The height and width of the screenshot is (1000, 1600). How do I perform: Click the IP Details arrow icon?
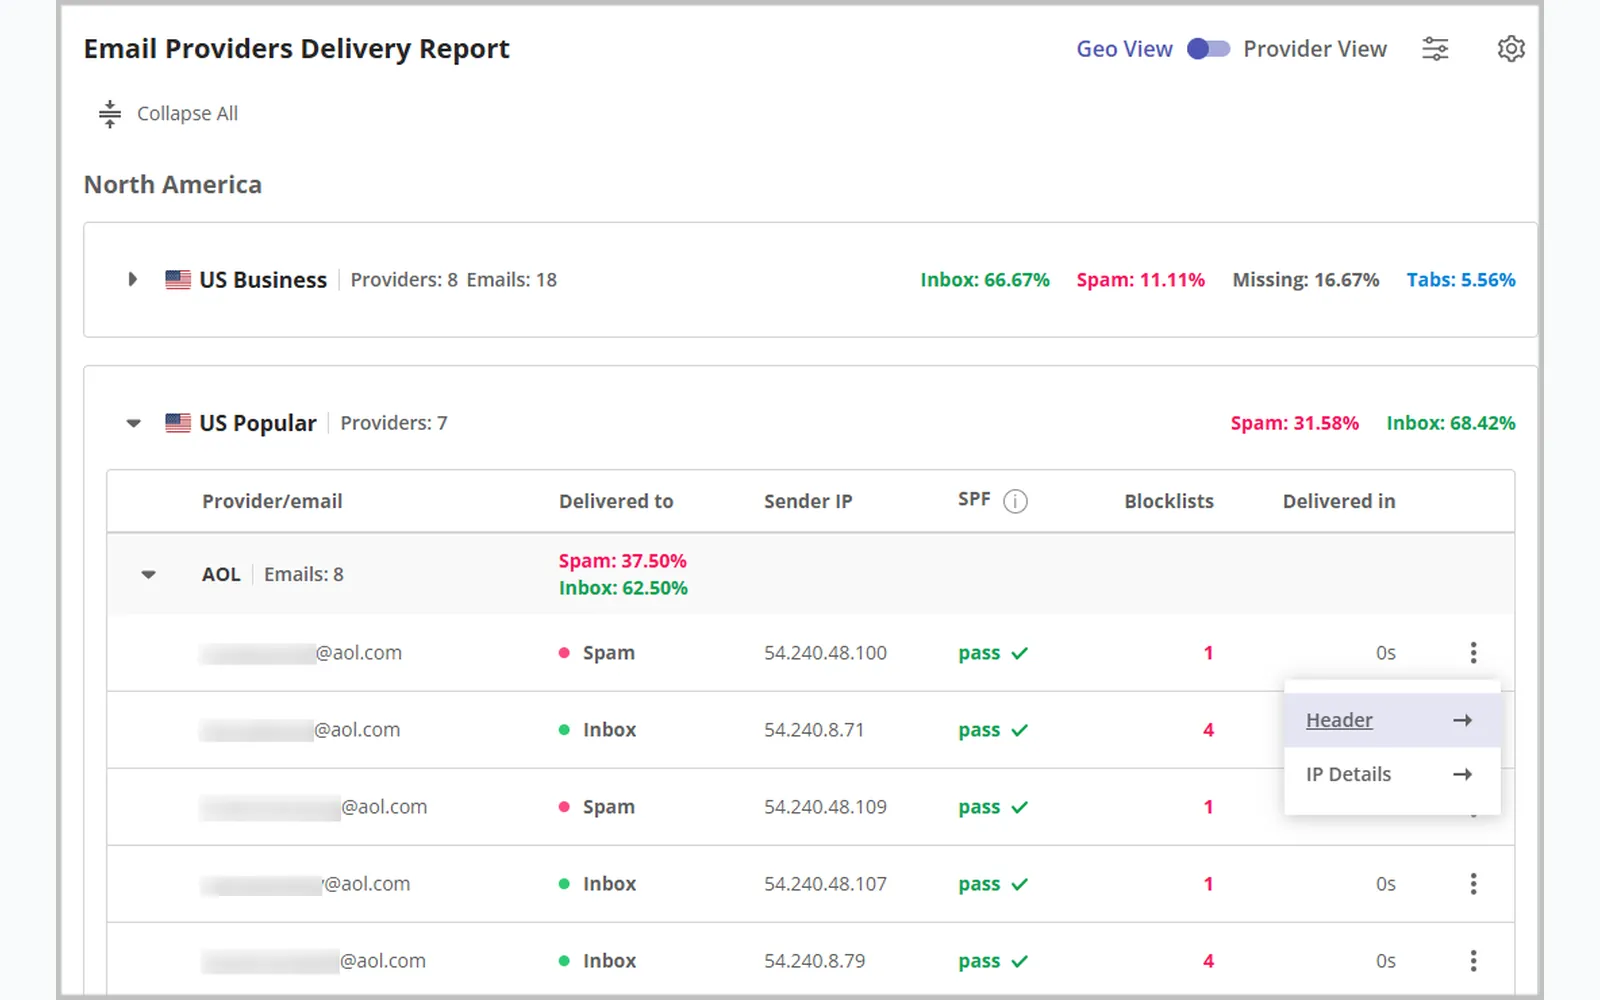point(1462,774)
